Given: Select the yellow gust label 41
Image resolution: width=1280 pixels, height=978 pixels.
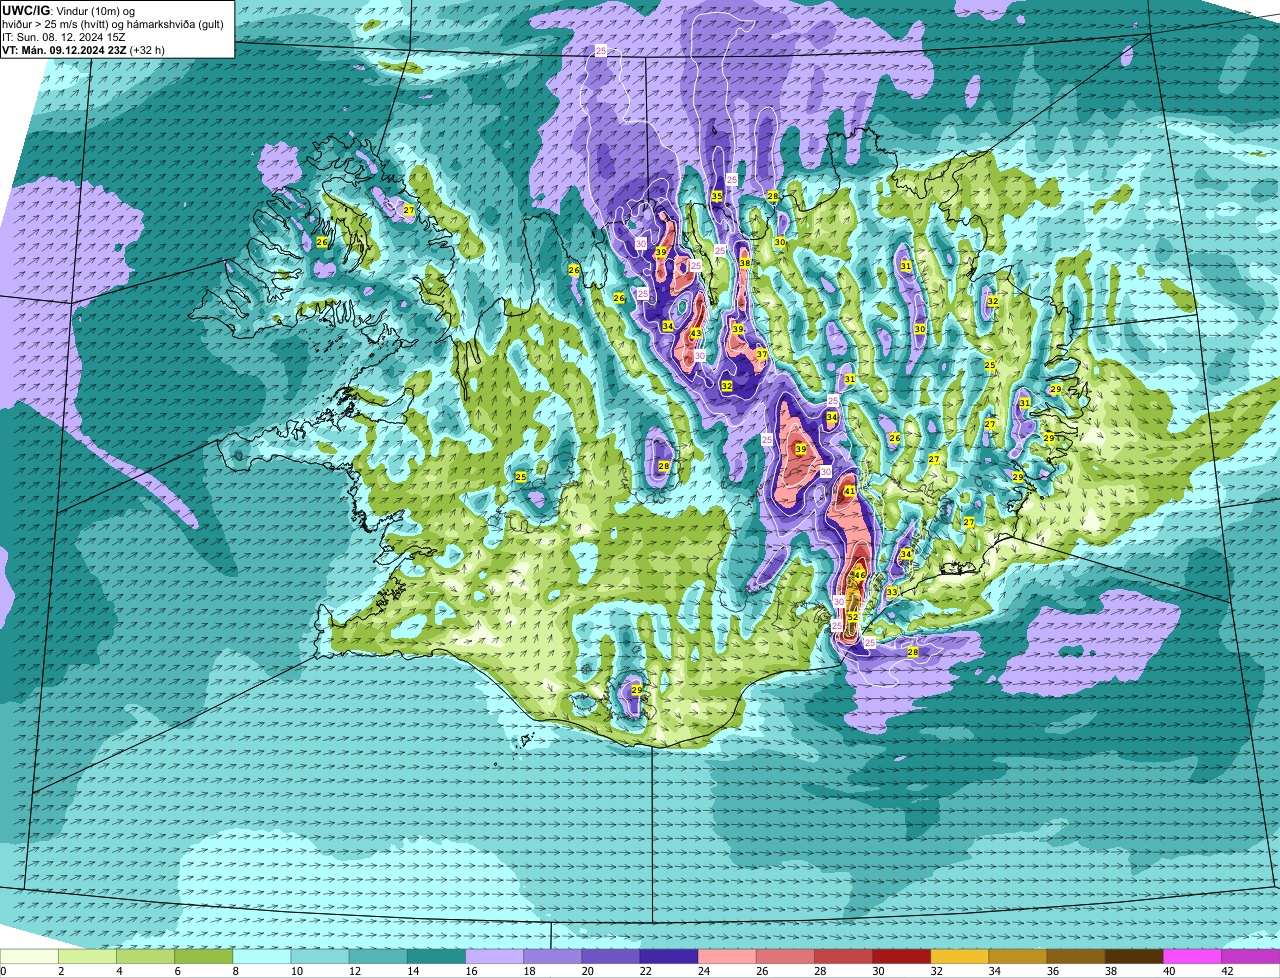Looking at the screenshot, I should 849,491.
